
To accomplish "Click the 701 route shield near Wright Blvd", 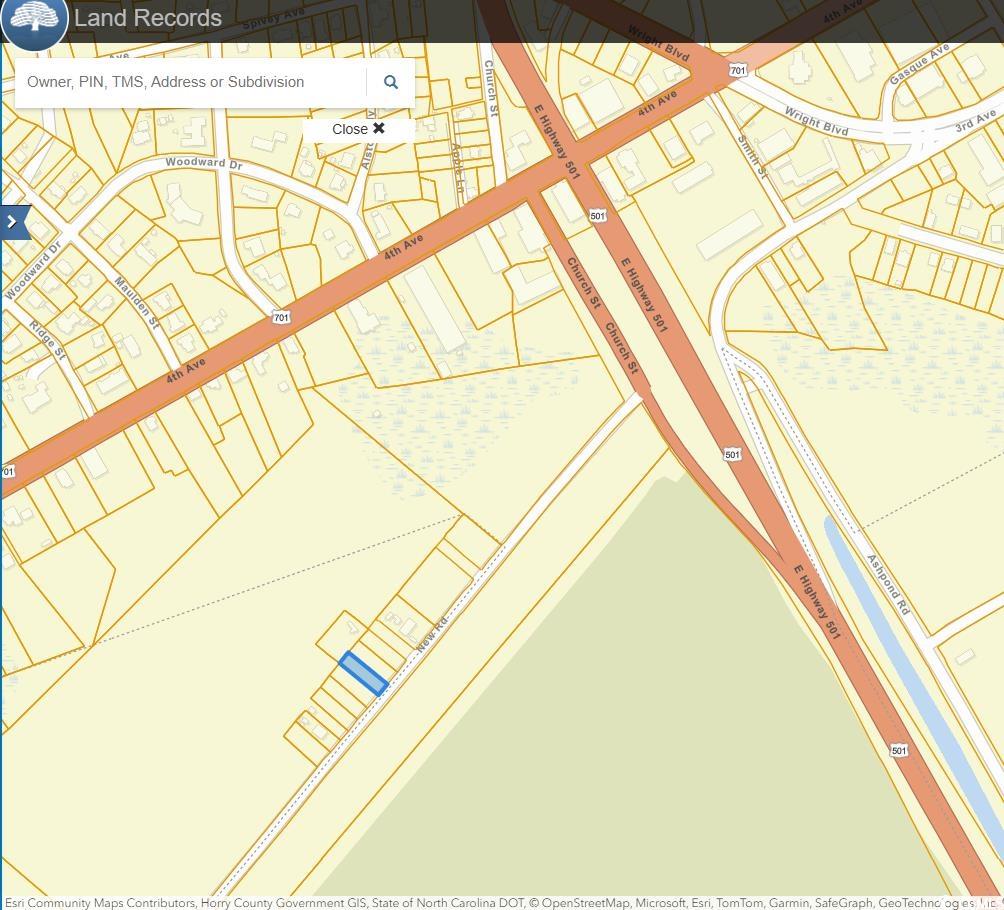I will click(x=738, y=70).
